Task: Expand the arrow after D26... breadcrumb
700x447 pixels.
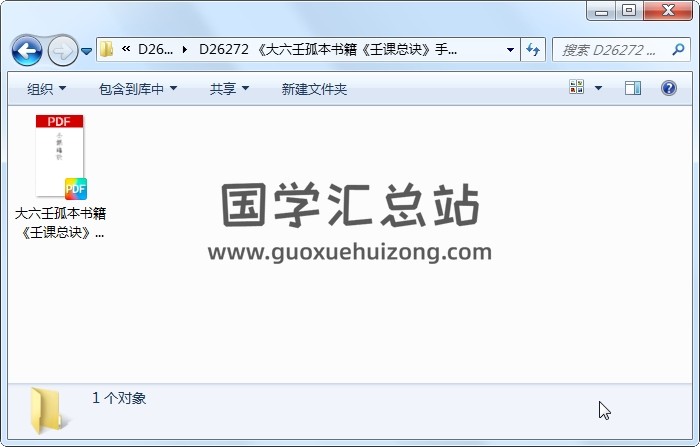Action: [185, 49]
